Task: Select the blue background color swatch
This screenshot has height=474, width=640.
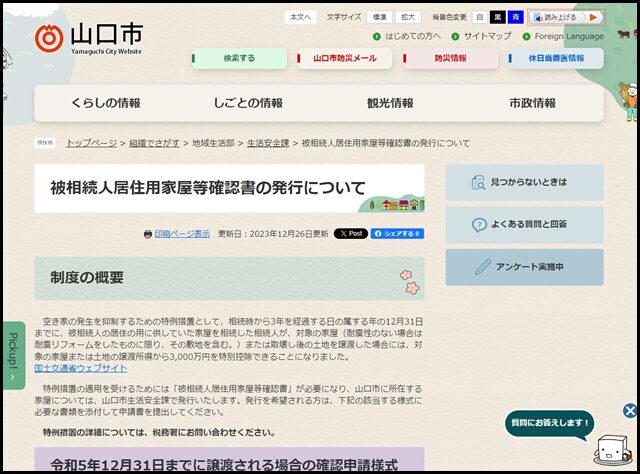Action: click(x=516, y=17)
